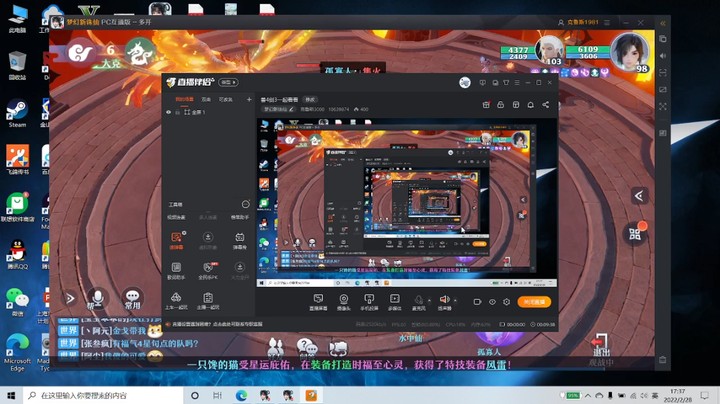Open the in-game grid menu with red dot
This screenshot has height=404, width=720.
pyautogui.click(x=636, y=234)
